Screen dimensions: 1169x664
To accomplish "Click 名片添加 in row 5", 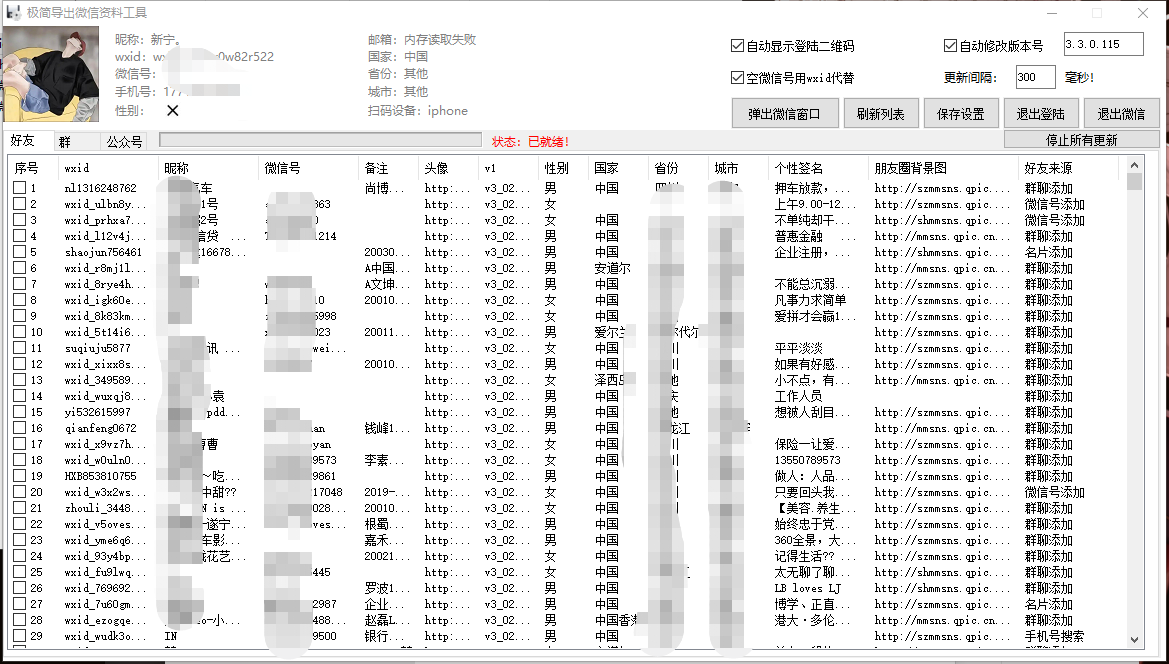I will pos(1048,252).
